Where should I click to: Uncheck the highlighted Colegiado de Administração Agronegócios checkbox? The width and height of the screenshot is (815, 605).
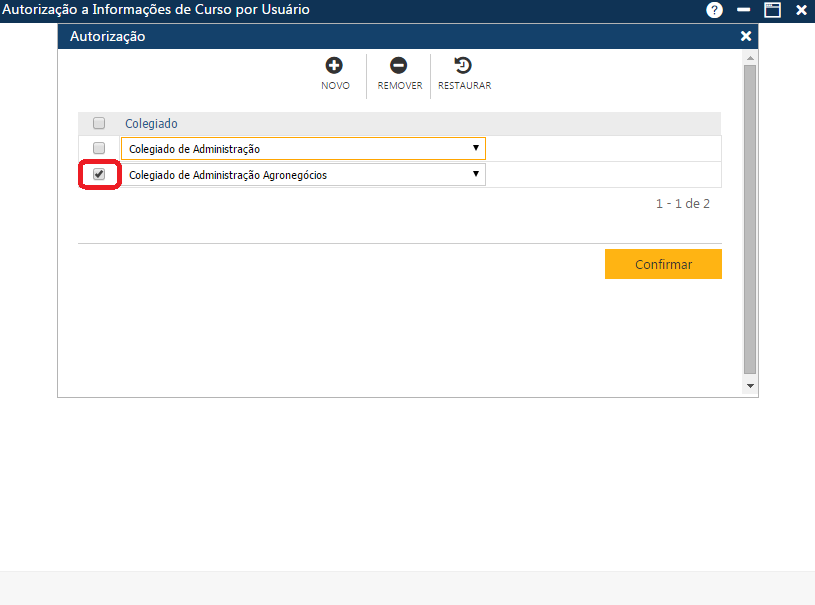pyautogui.click(x=97, y=173)
